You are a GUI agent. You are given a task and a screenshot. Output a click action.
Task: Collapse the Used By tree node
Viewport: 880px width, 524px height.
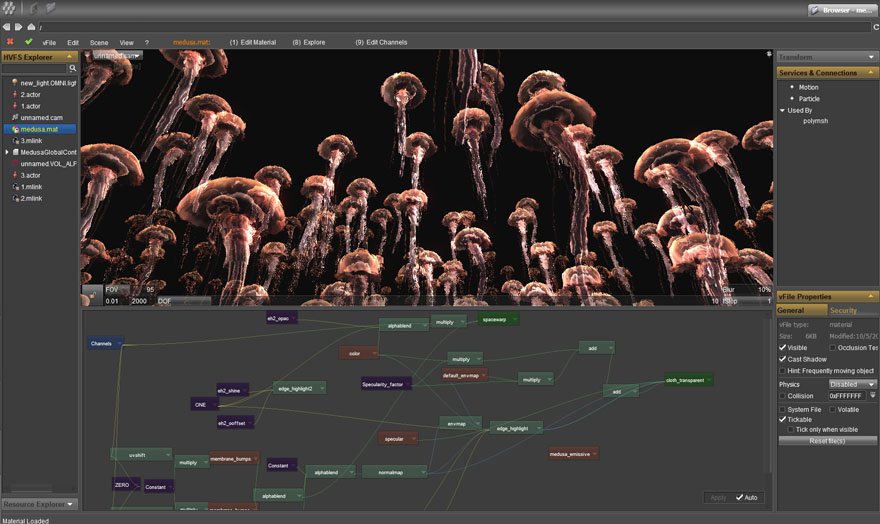pyautogui.click(x=782, y=111)
